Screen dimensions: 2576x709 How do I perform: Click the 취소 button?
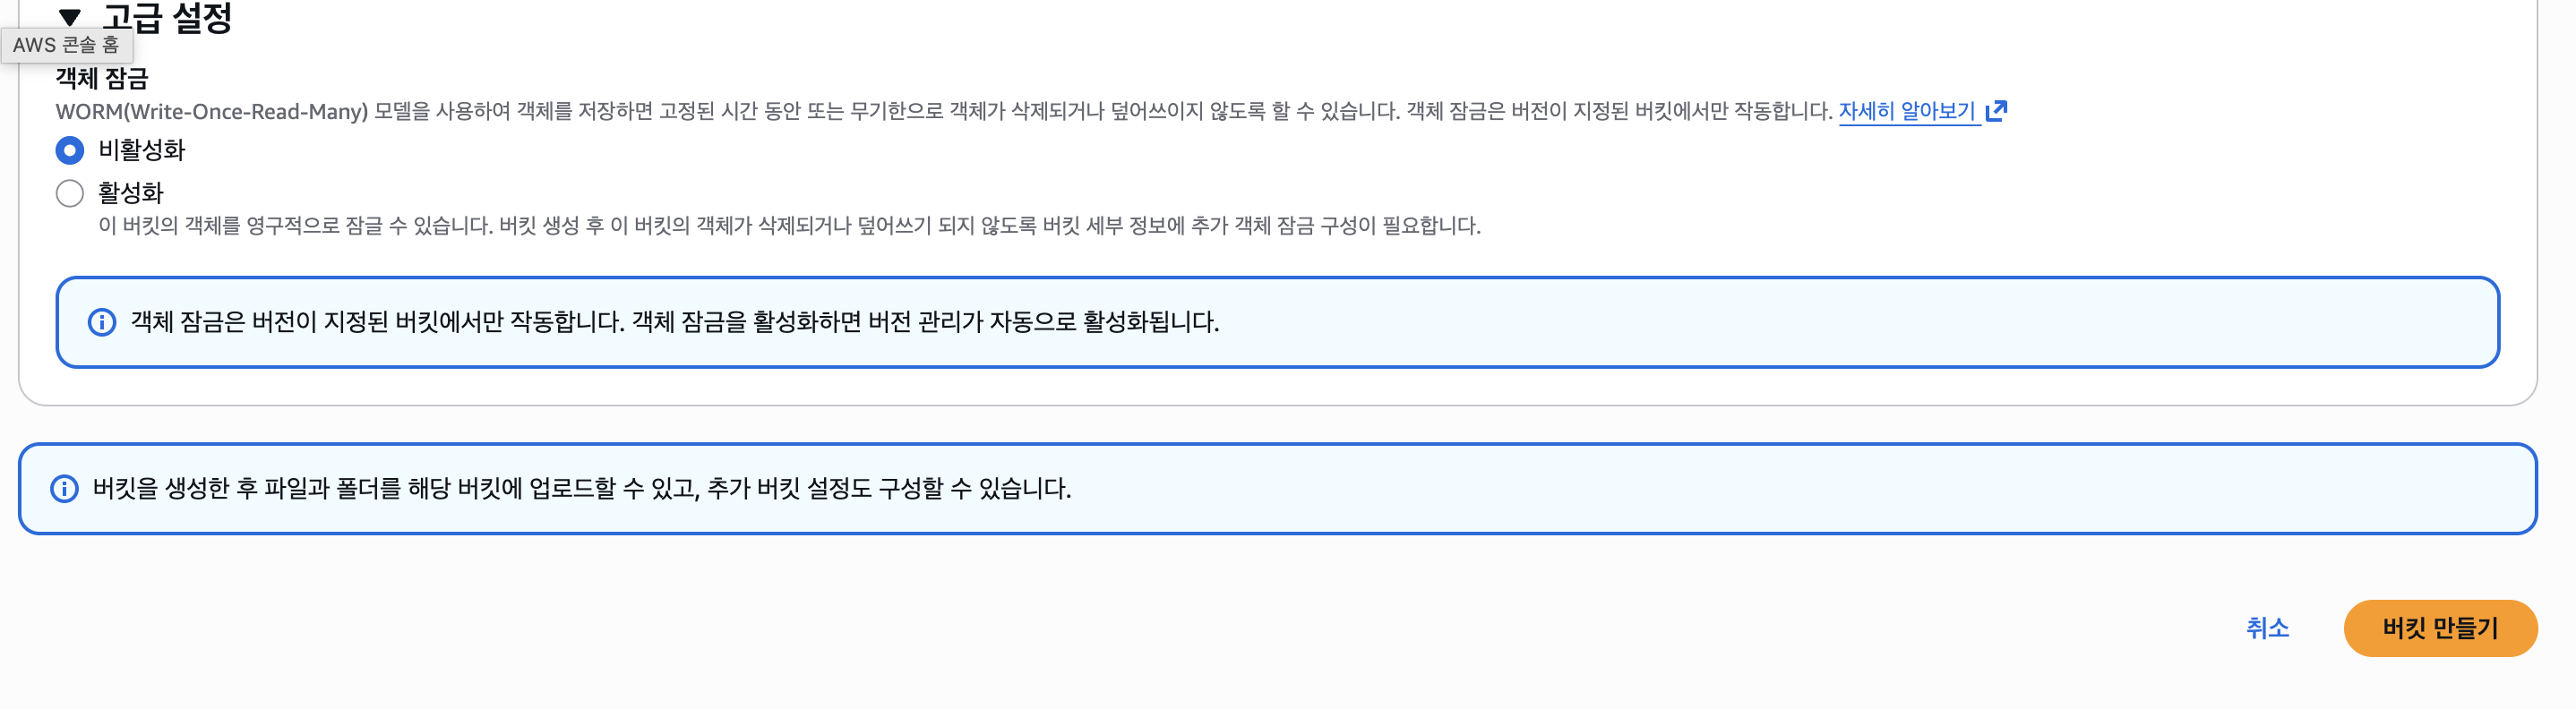[2267, 628]
